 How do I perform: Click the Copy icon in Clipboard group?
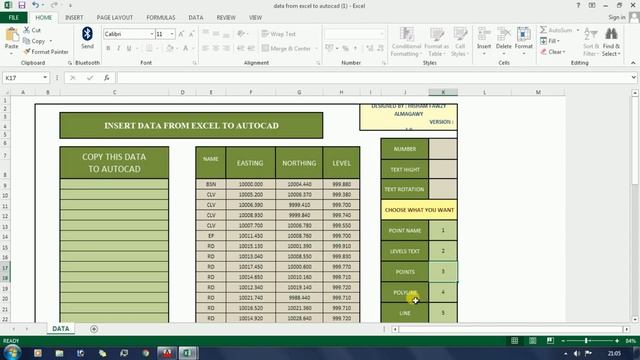pos(27,41)
